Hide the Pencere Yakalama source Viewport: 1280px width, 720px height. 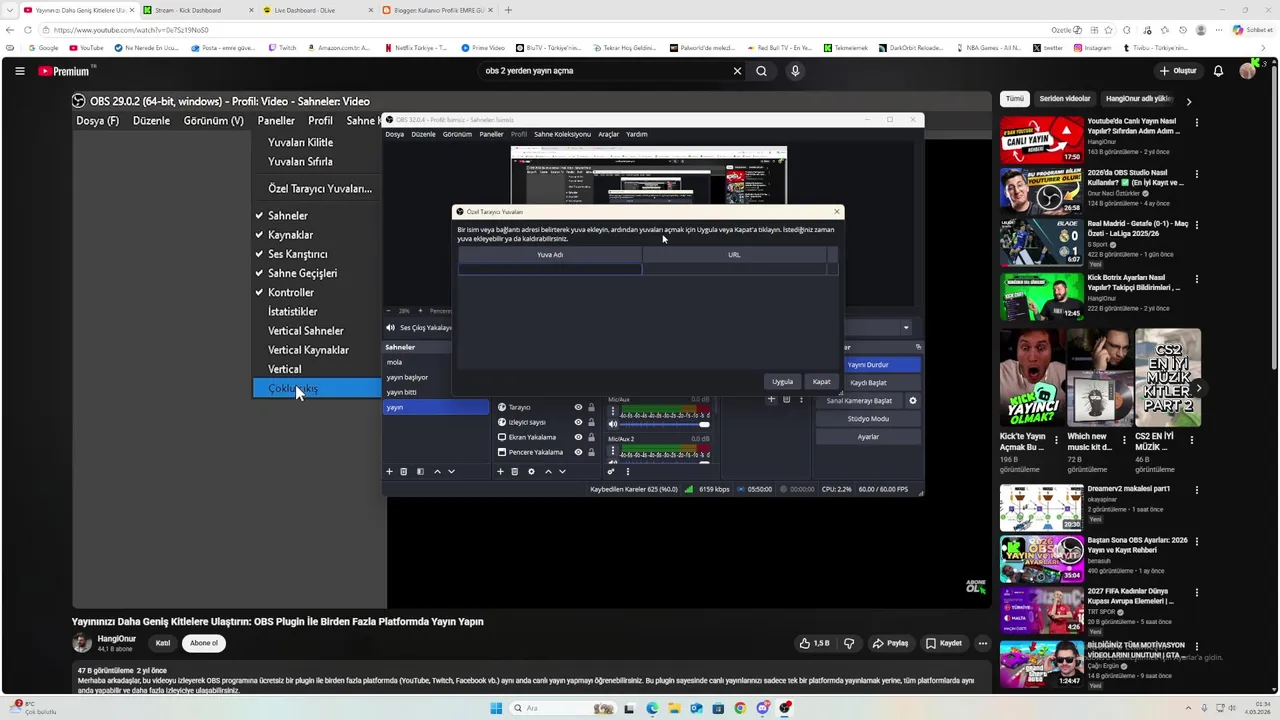click(578, 452)
